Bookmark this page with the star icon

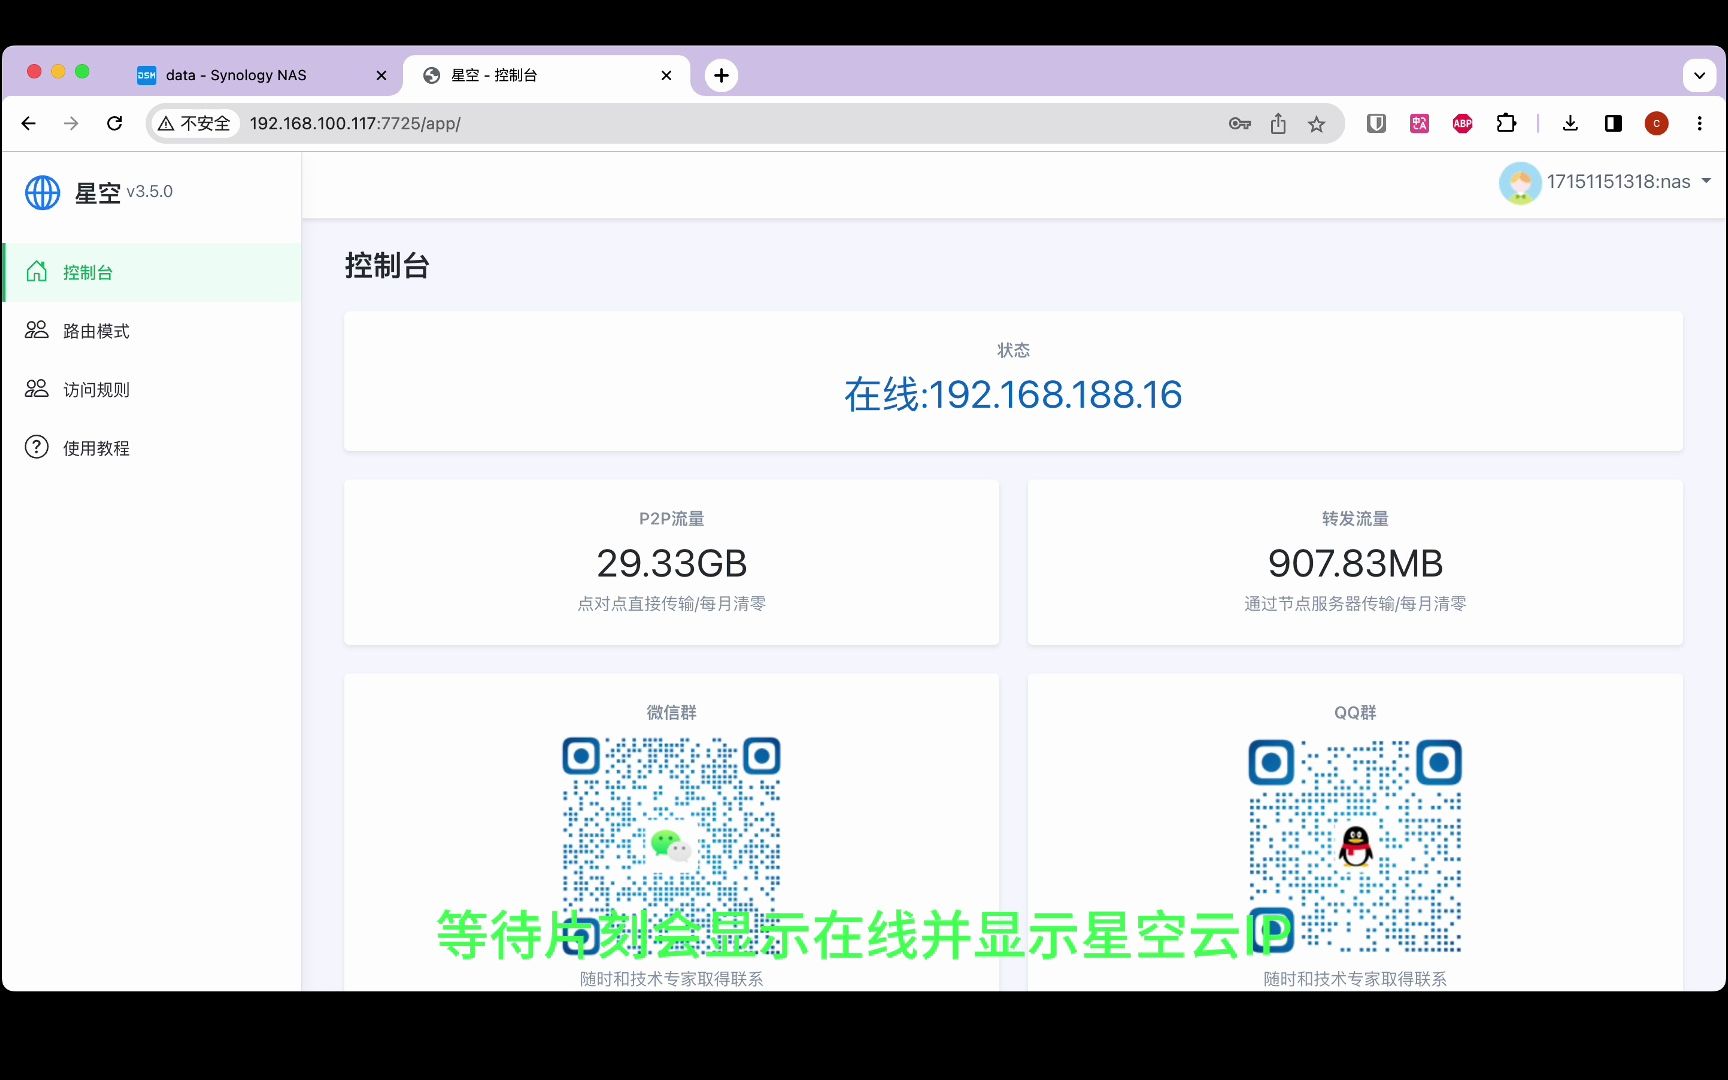point(1316,123)
